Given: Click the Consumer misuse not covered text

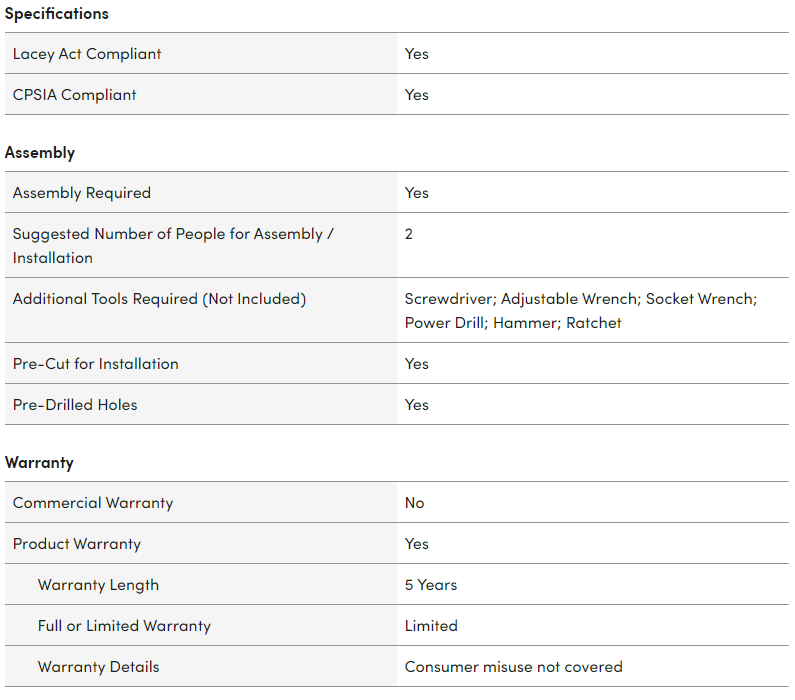Looking at the screenshot, I should click(514, 667).
